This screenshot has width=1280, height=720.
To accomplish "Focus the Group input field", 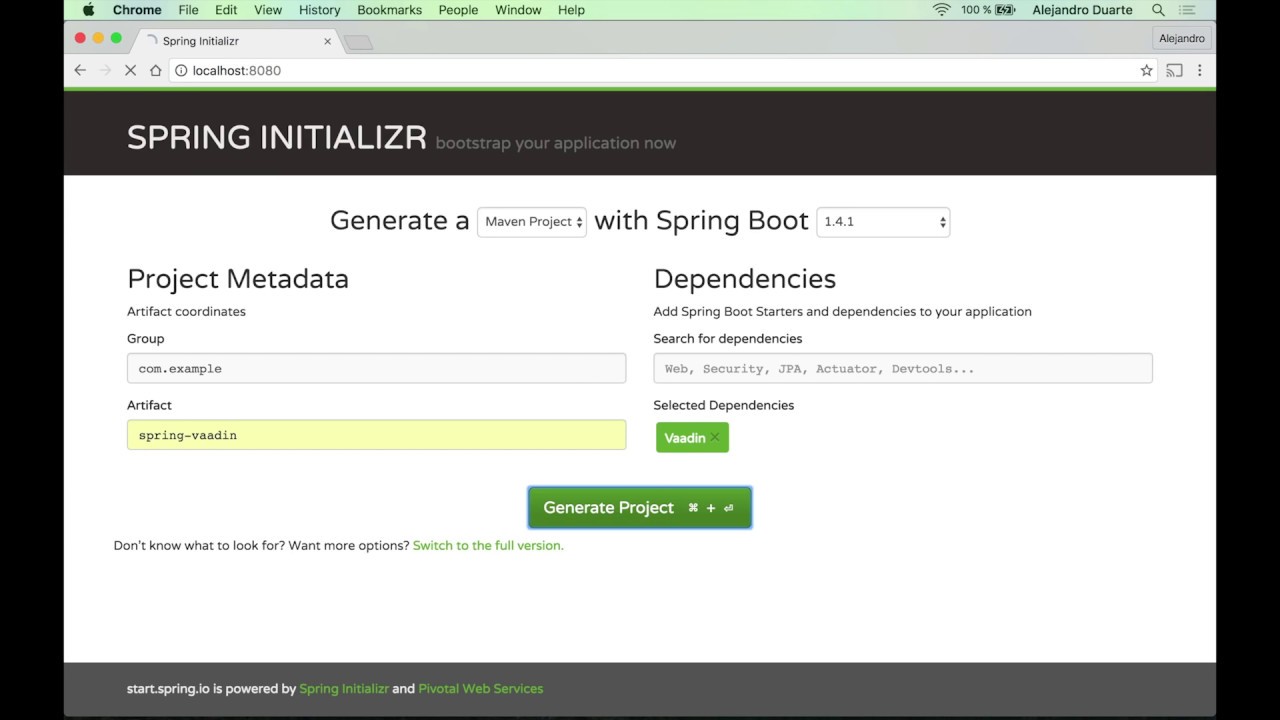I will 376,368.
